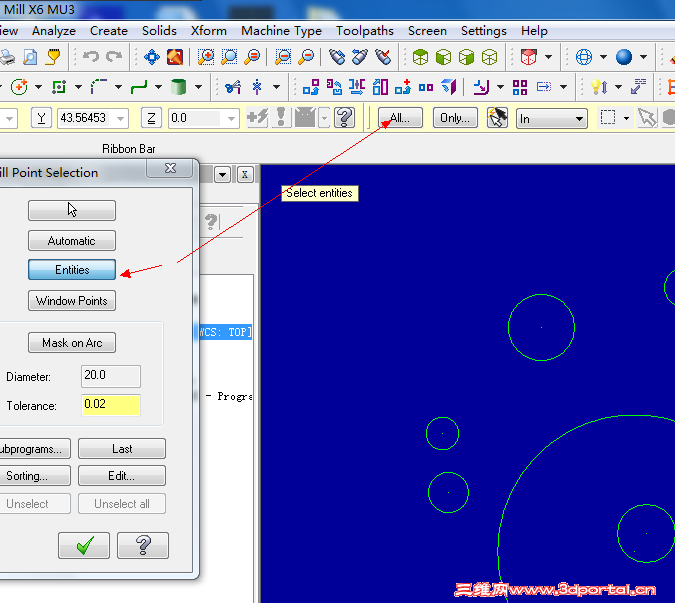Click into the Tolerance field showing 0.02

pos(111,405)
